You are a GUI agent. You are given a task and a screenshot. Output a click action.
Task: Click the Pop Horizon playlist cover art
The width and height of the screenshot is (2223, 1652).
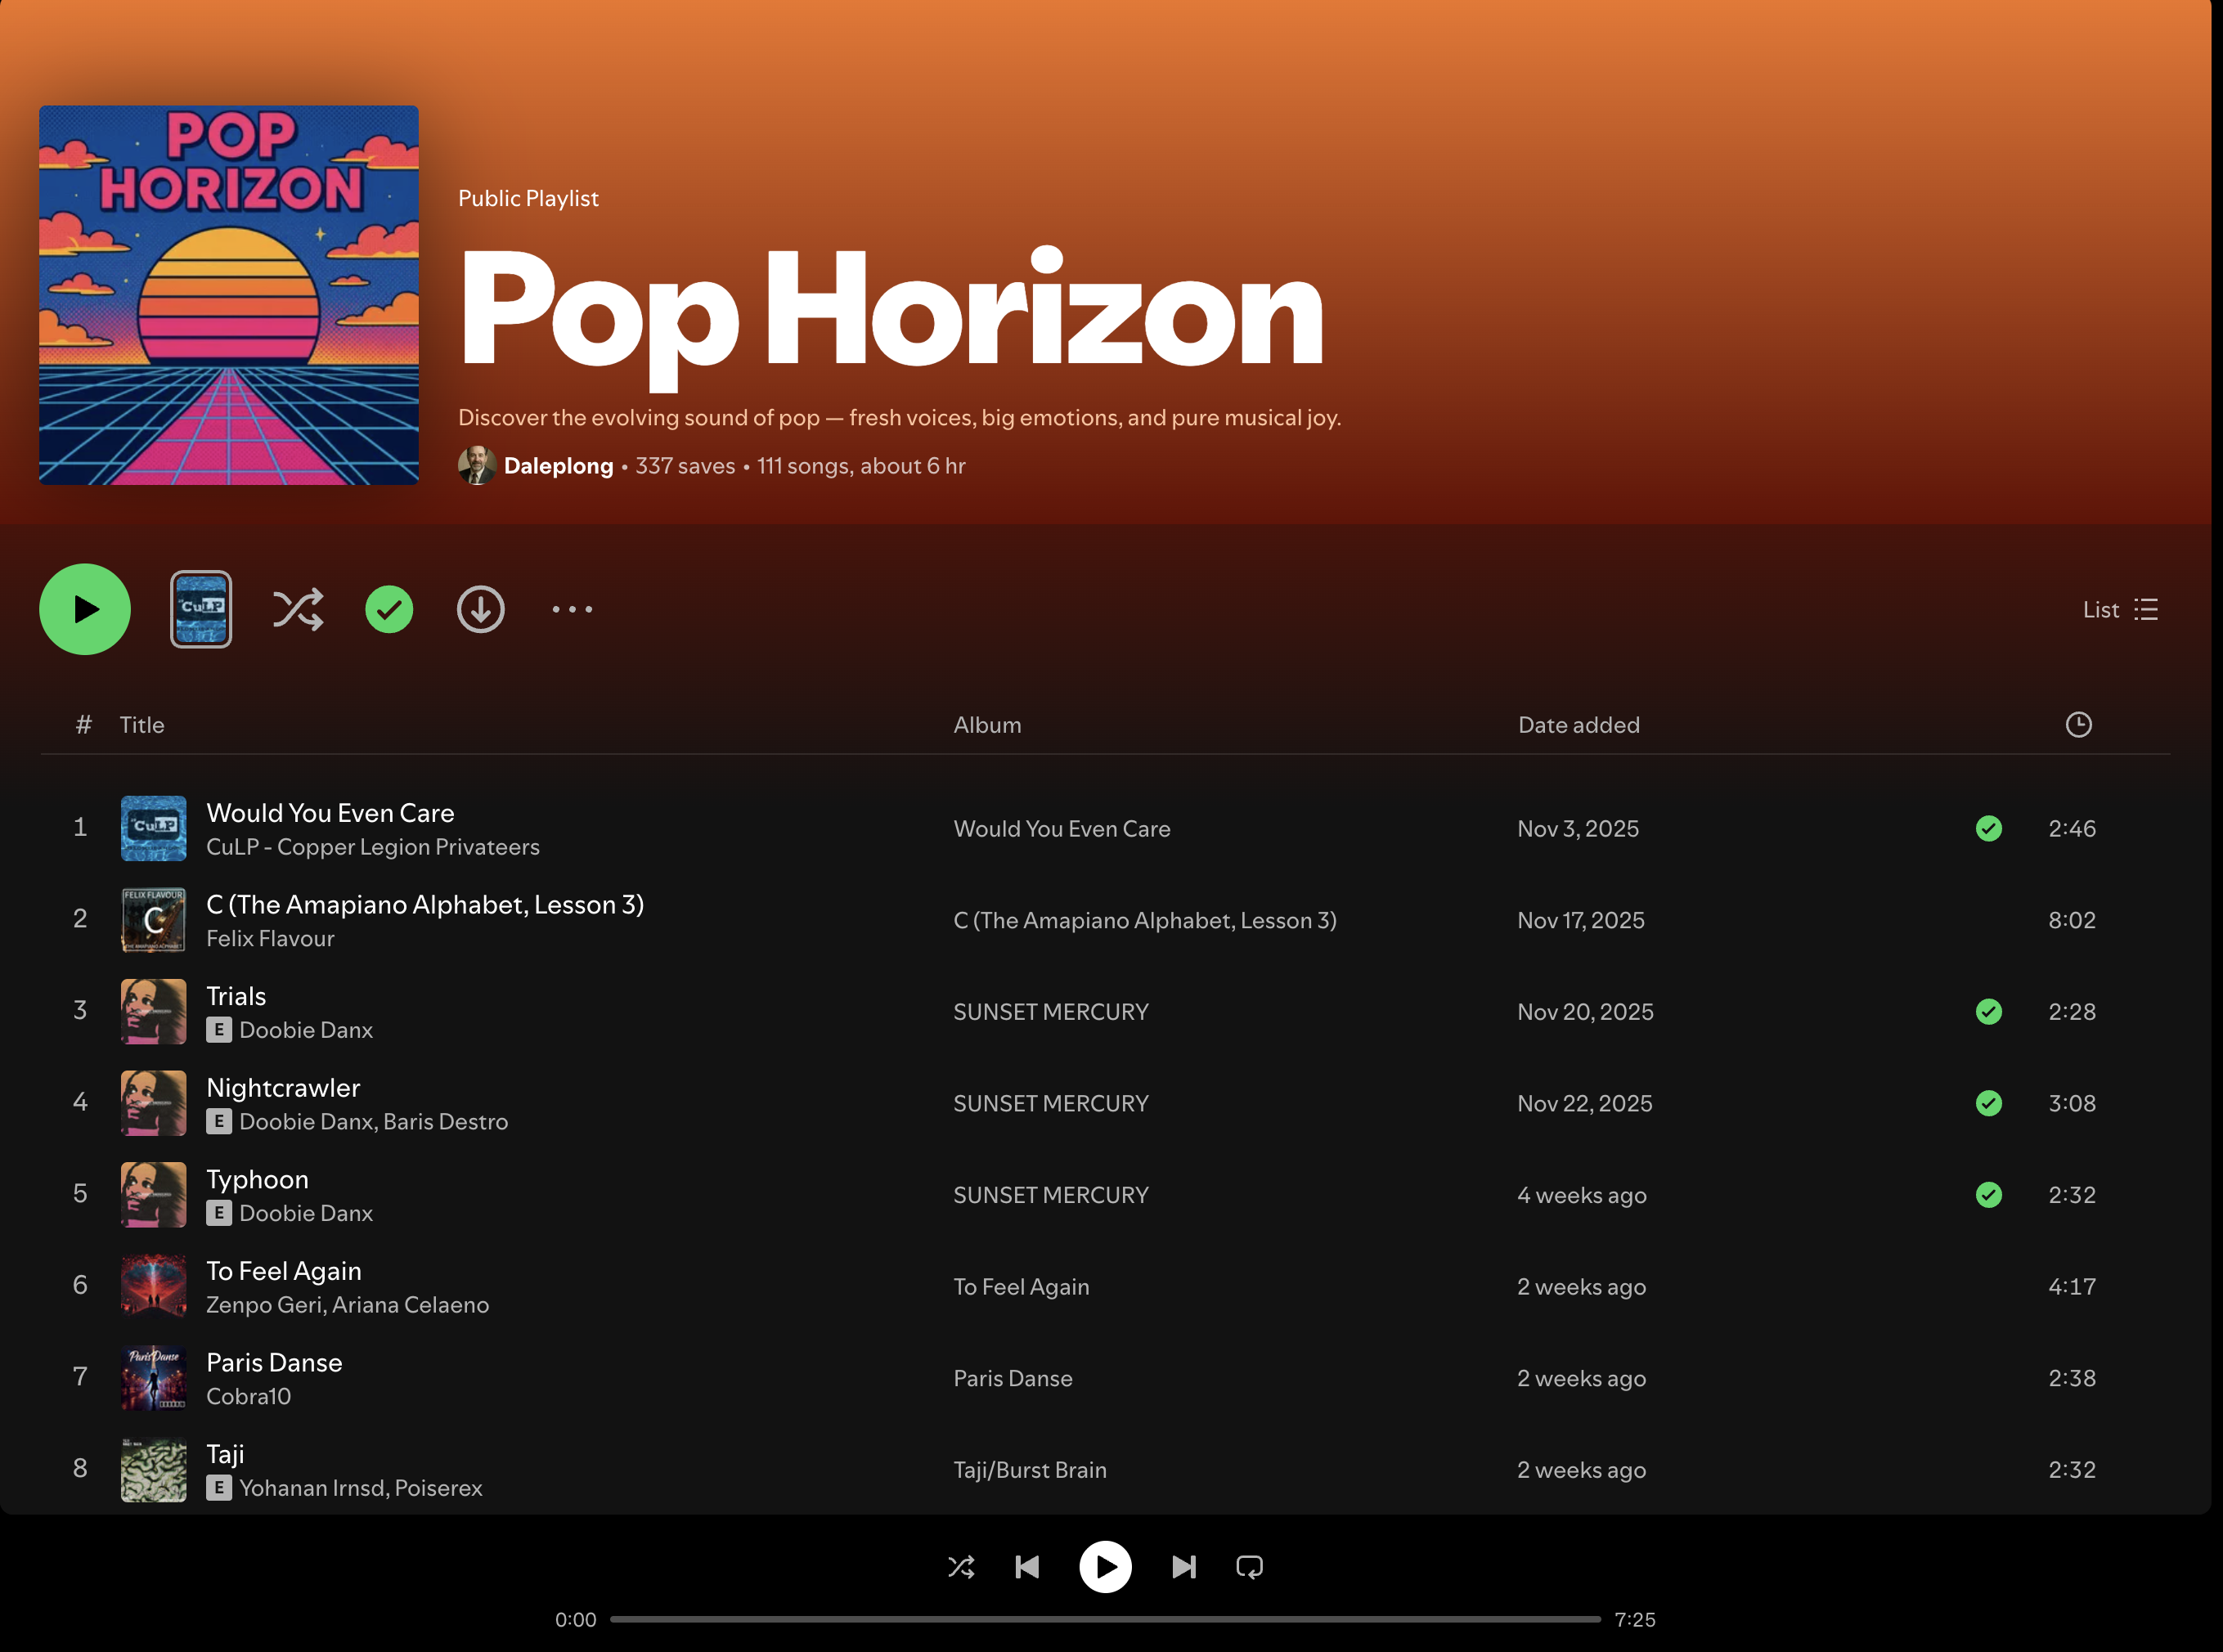(229, 295)
